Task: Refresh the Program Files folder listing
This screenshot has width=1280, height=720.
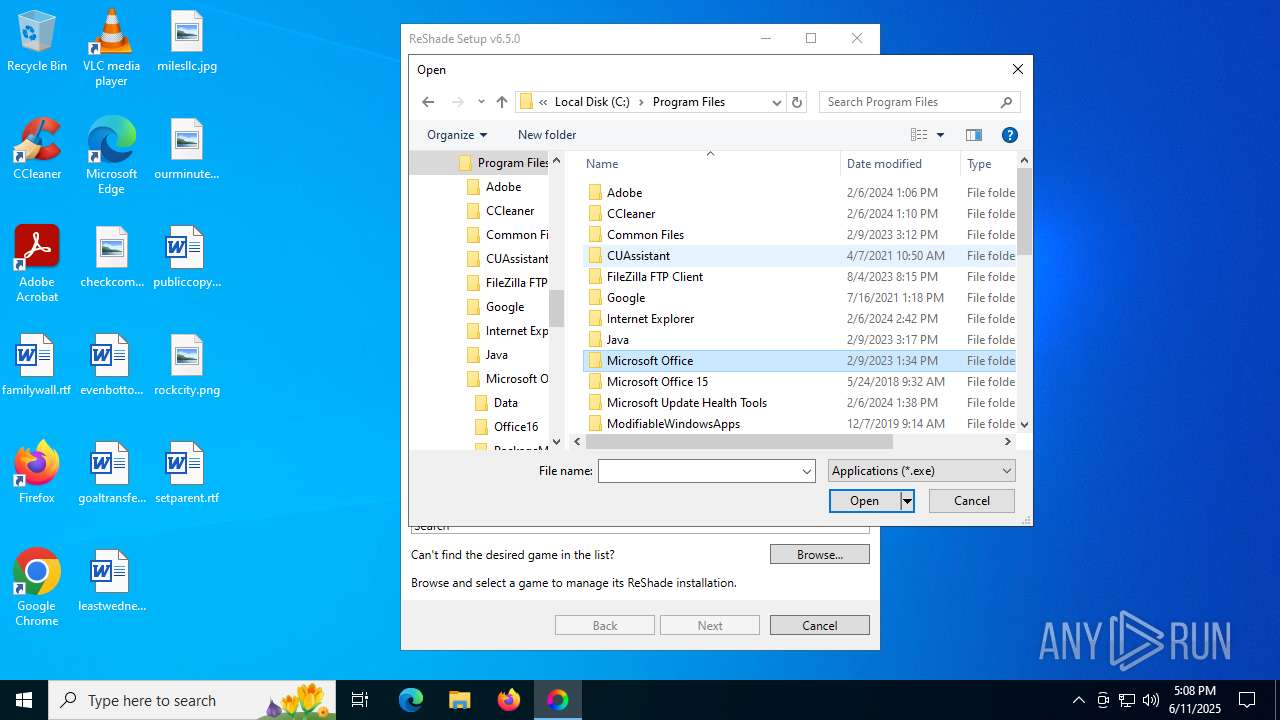Action: [x=797, y=102]
